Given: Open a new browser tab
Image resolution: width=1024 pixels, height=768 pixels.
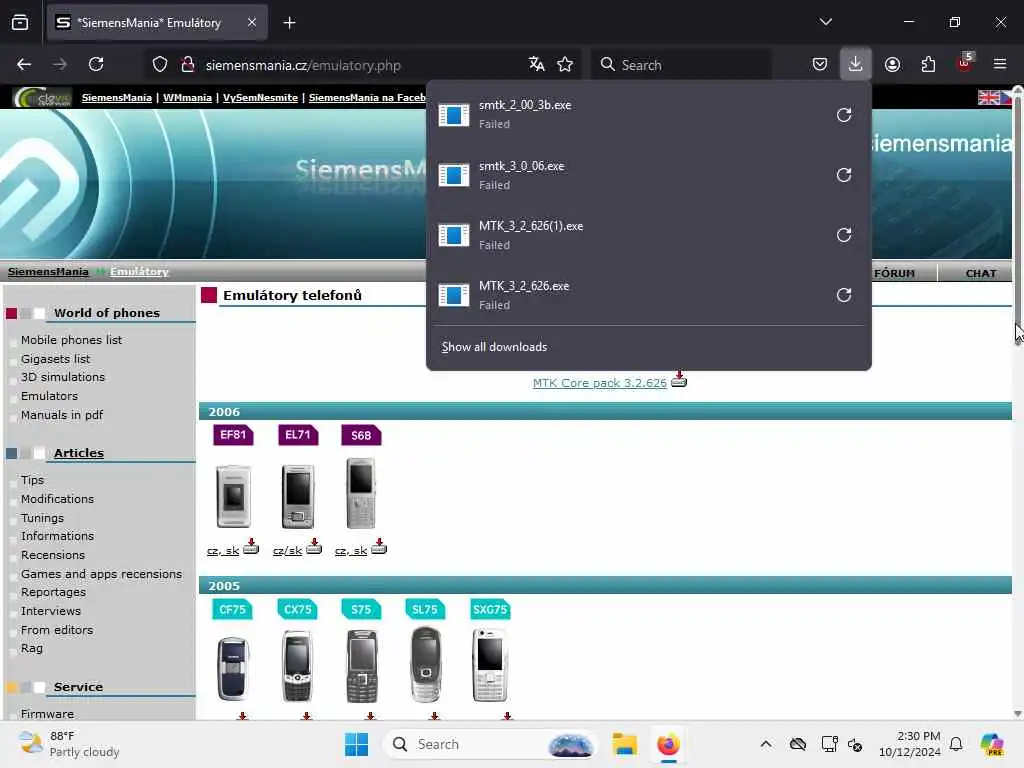Looking at the screenshot, I should (289, 23).
